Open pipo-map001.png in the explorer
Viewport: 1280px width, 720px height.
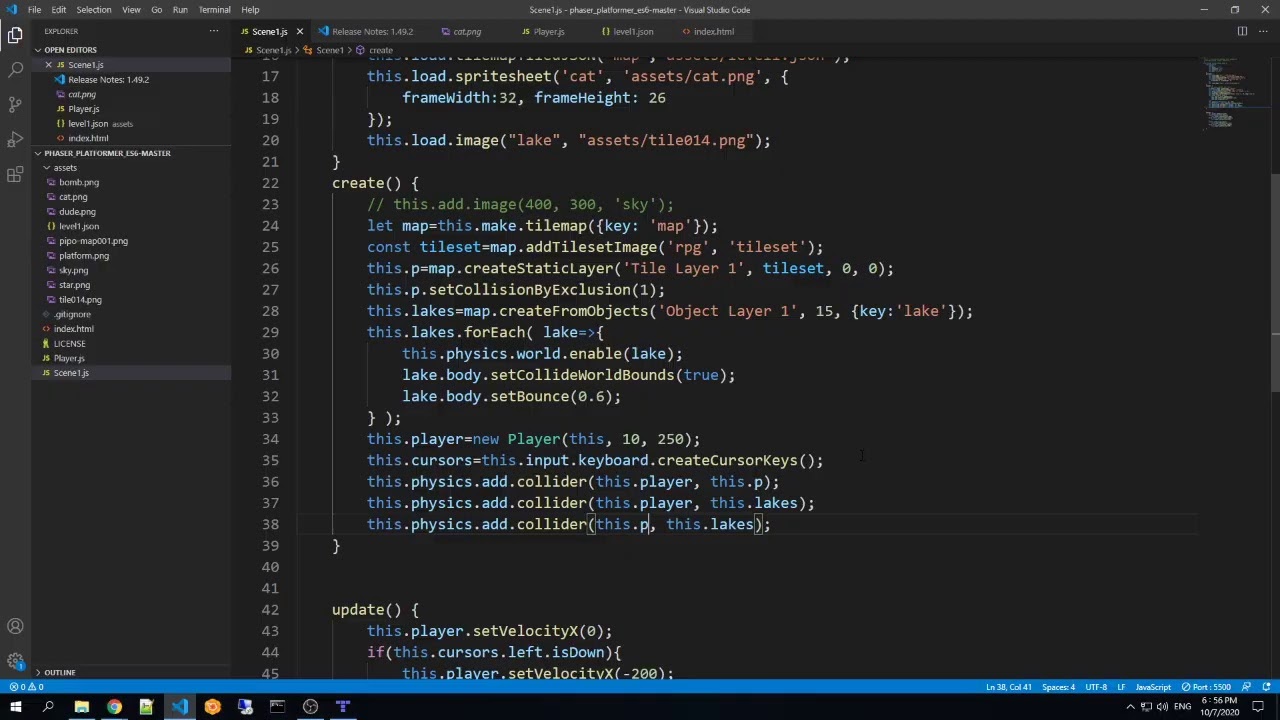click(x=93, y=241)
